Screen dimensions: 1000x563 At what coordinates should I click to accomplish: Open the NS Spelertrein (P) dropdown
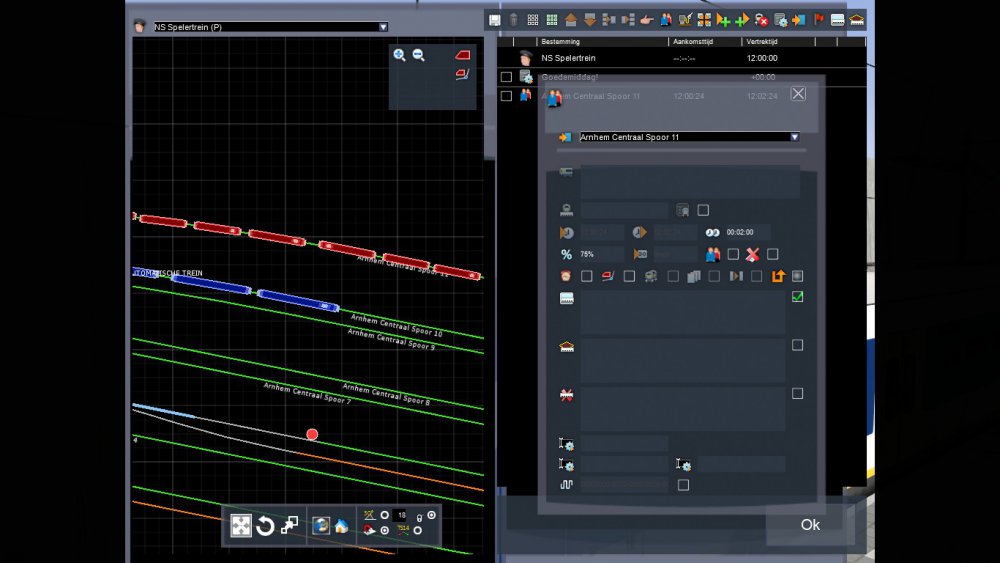point(383,27)
